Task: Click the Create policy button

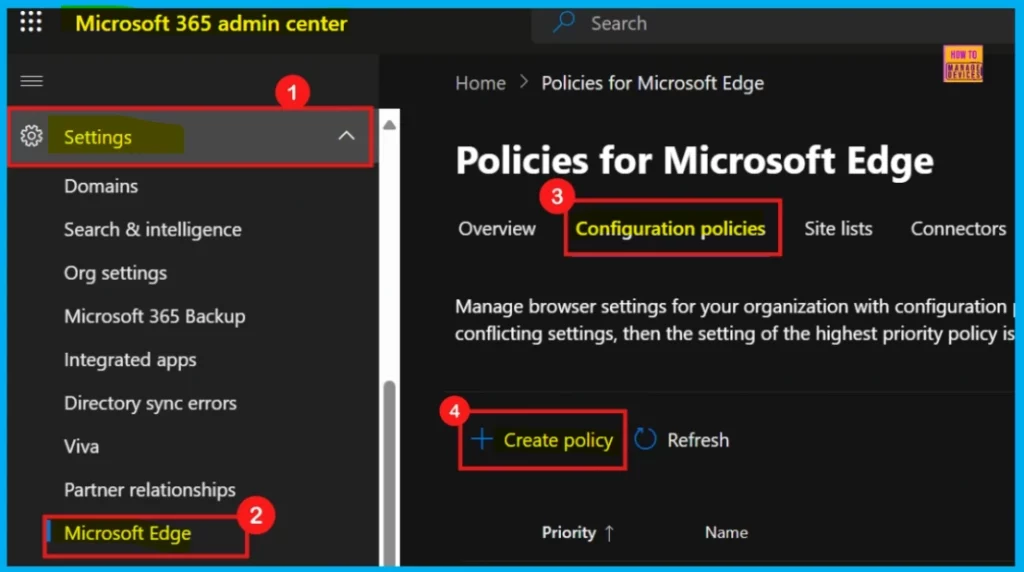Action: (542, 439)
